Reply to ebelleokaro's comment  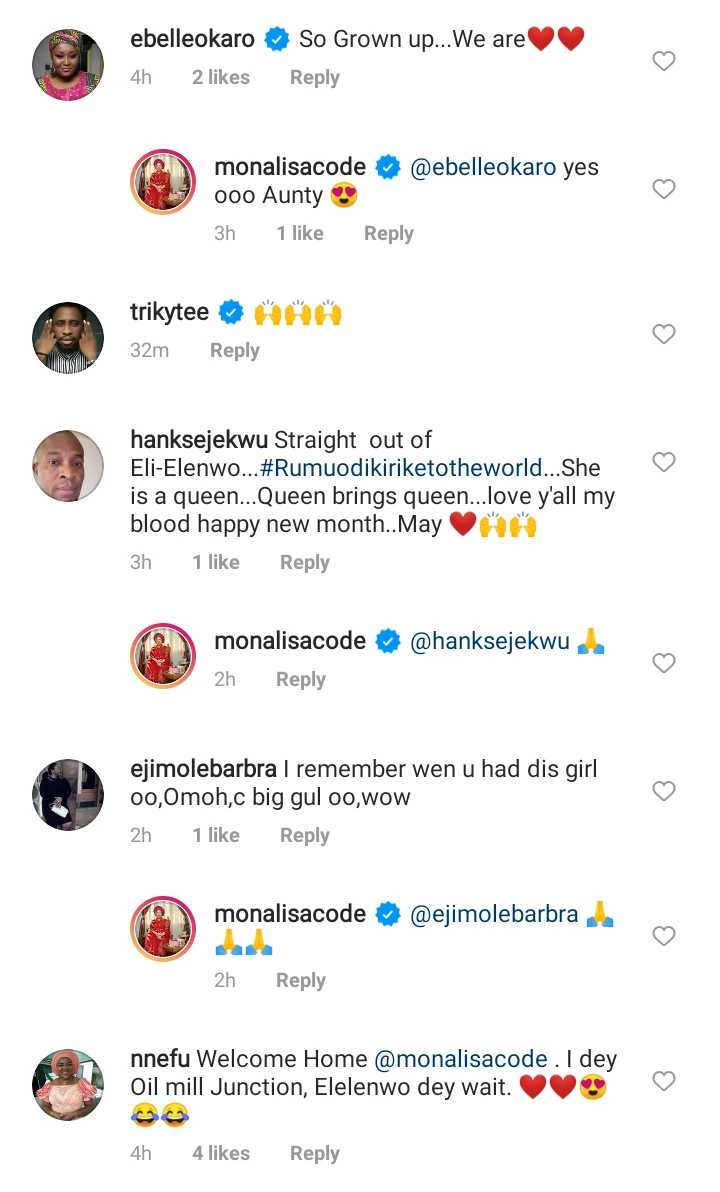tap(315, 78)
